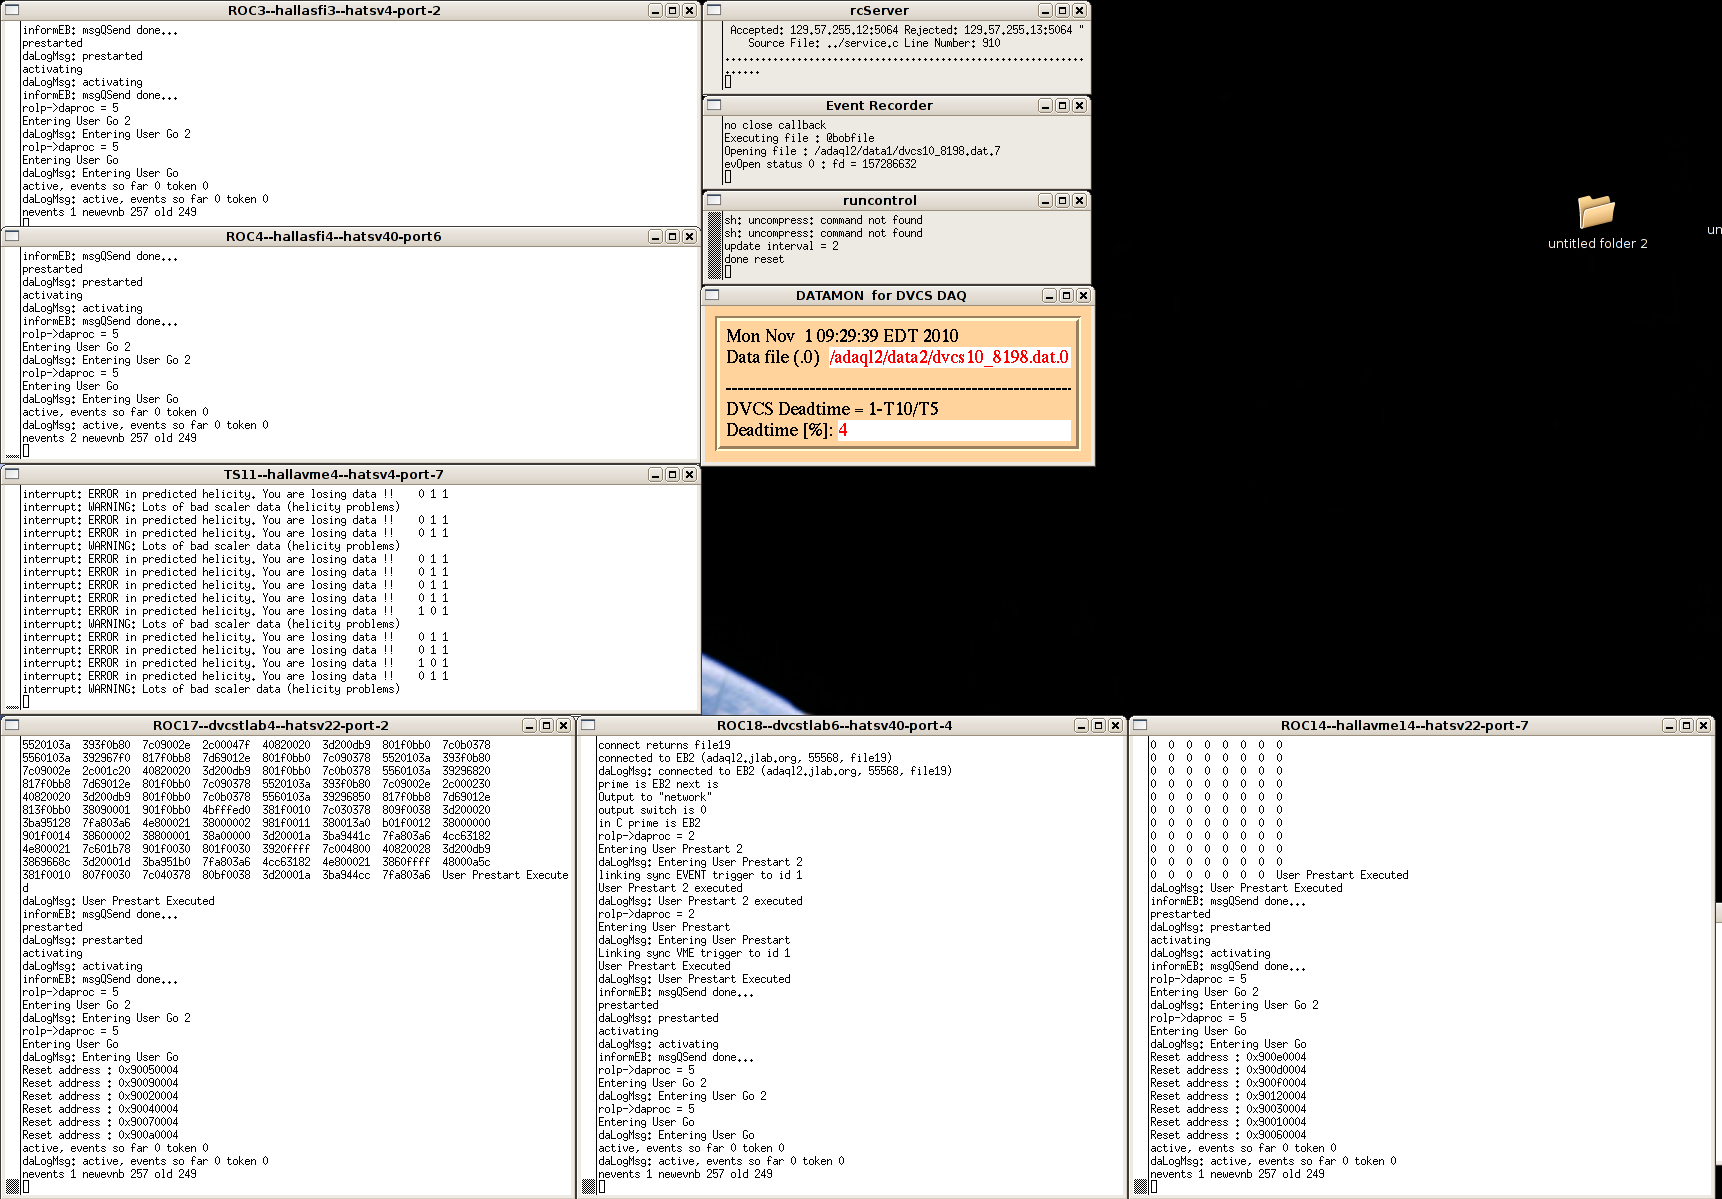Screen dimensions: 1722x1199
Task: Focus the Event Recorder title bar
Action: click(879, 106)
